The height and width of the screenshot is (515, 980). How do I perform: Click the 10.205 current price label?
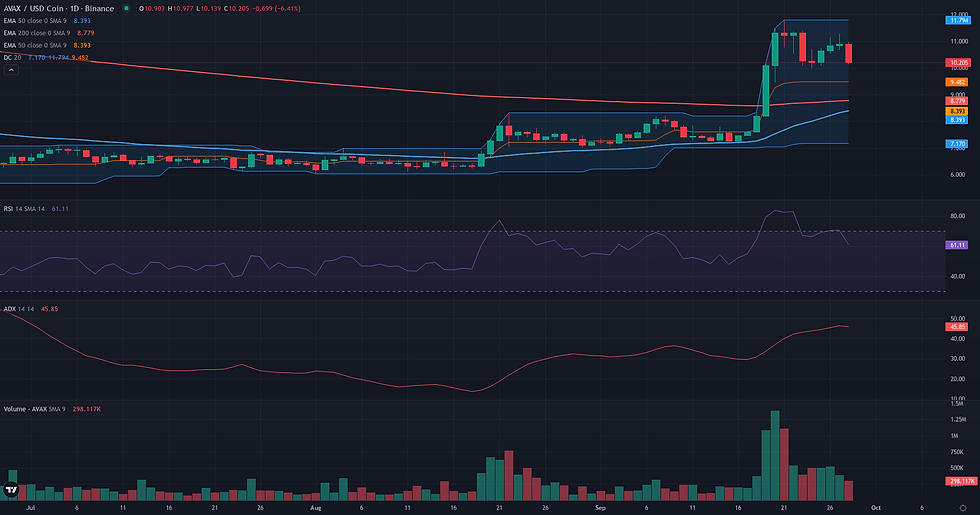click(x=959, y=62)
